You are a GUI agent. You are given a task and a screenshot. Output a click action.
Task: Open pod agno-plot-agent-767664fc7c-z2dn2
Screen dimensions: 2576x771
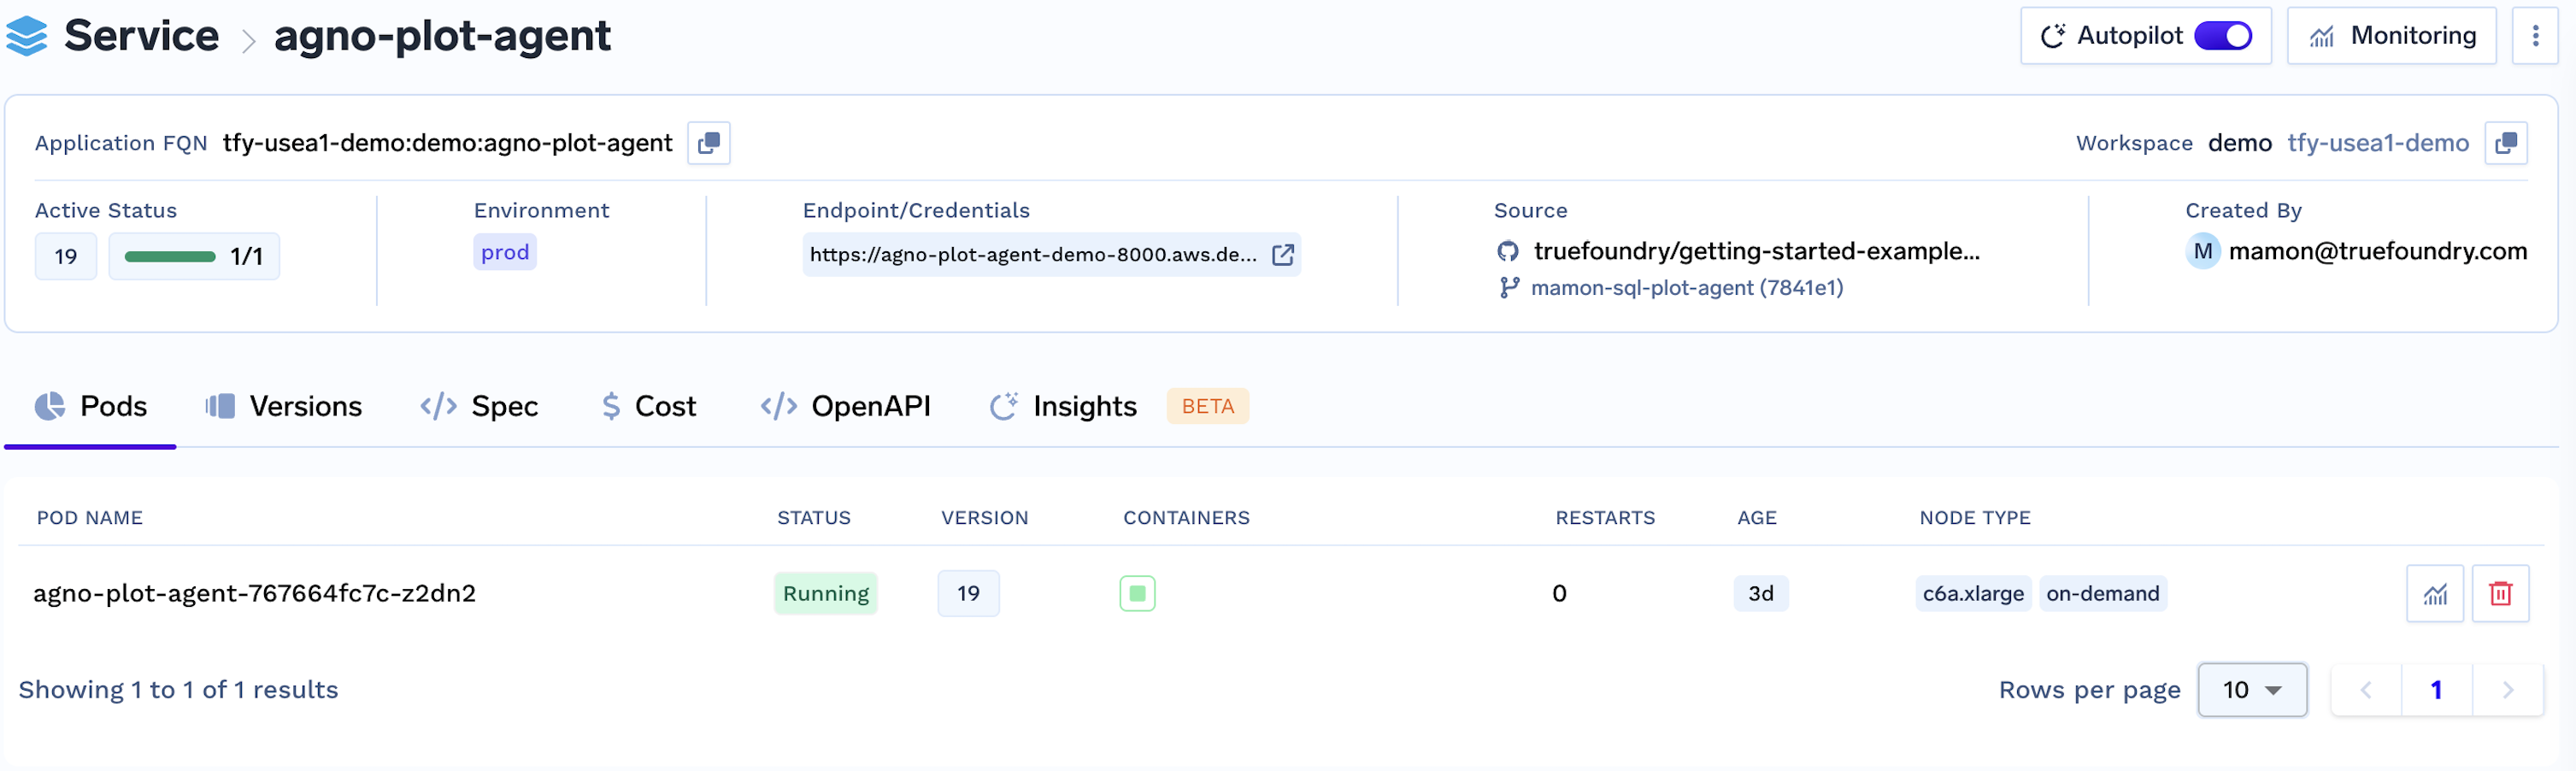coord(254,594)
